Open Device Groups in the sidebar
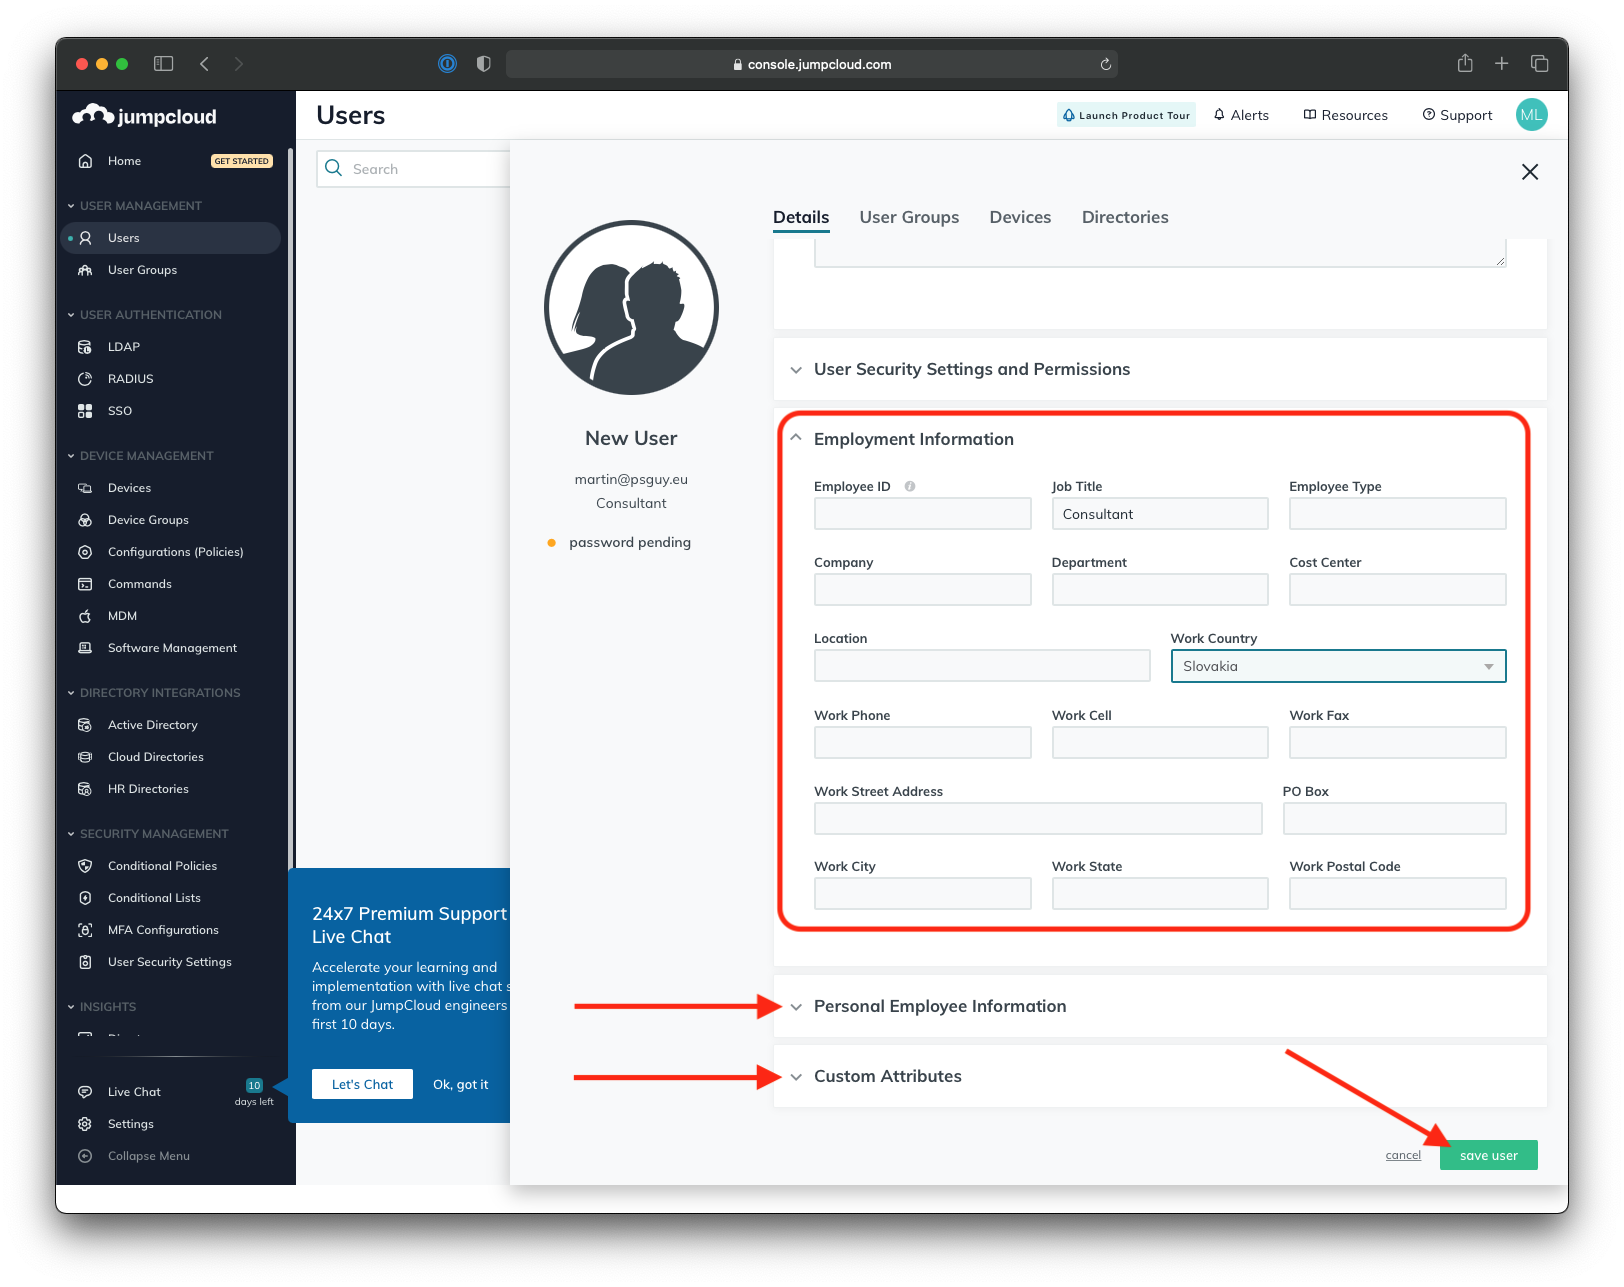The image size is (1624, 1287). click(148, 520)
